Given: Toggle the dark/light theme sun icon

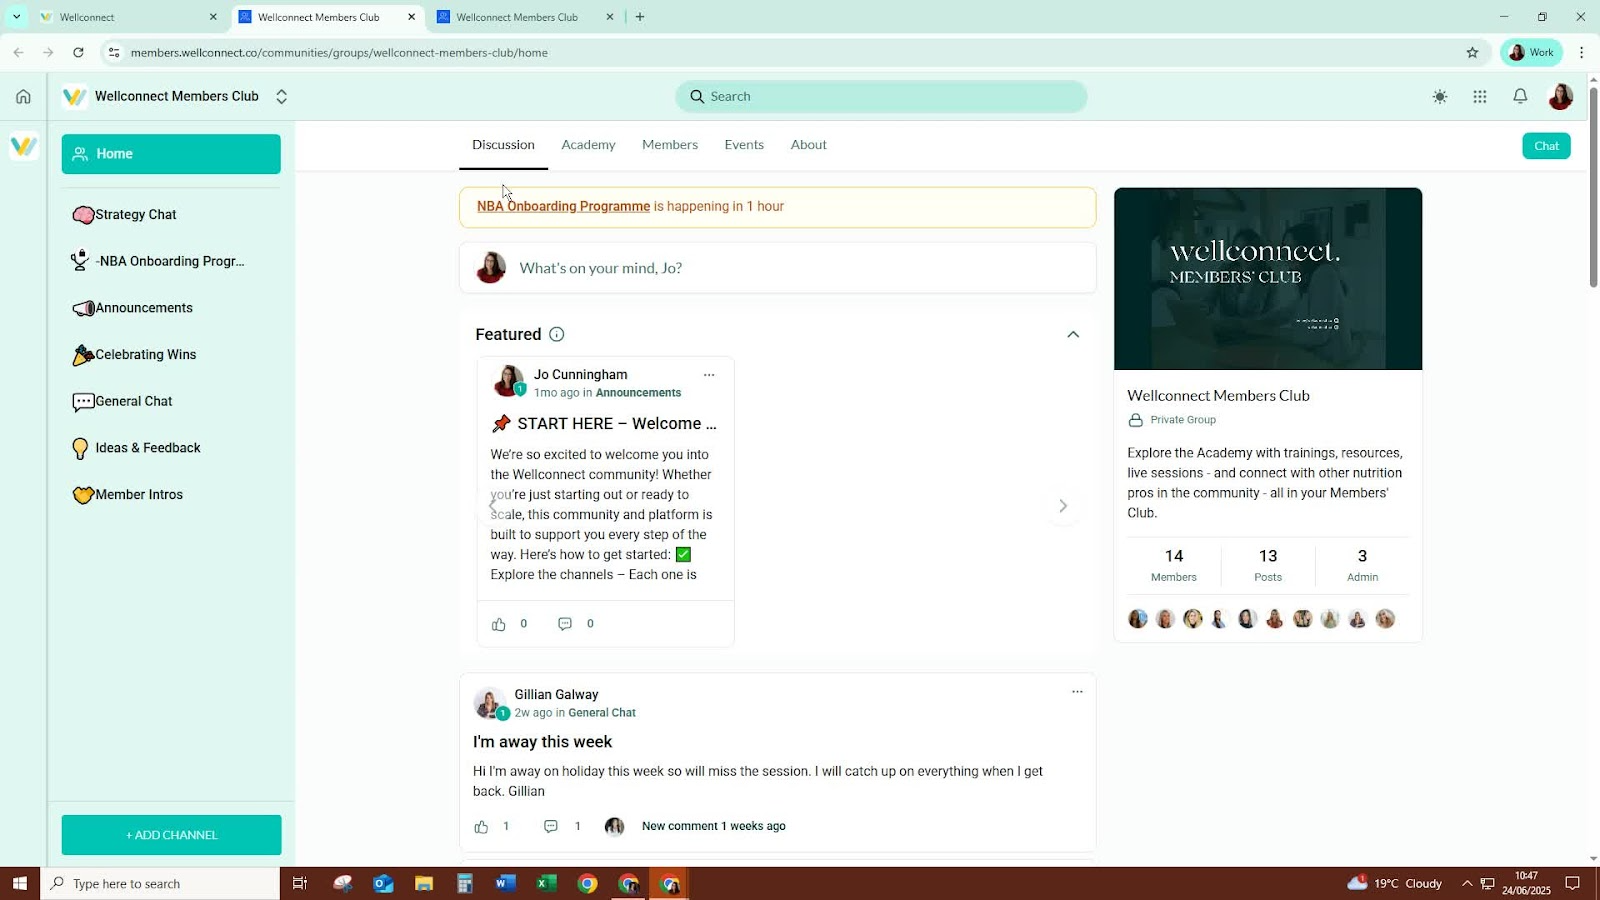Looking at the screenshot, I should pyautogui.click(x=1440, y=97).
